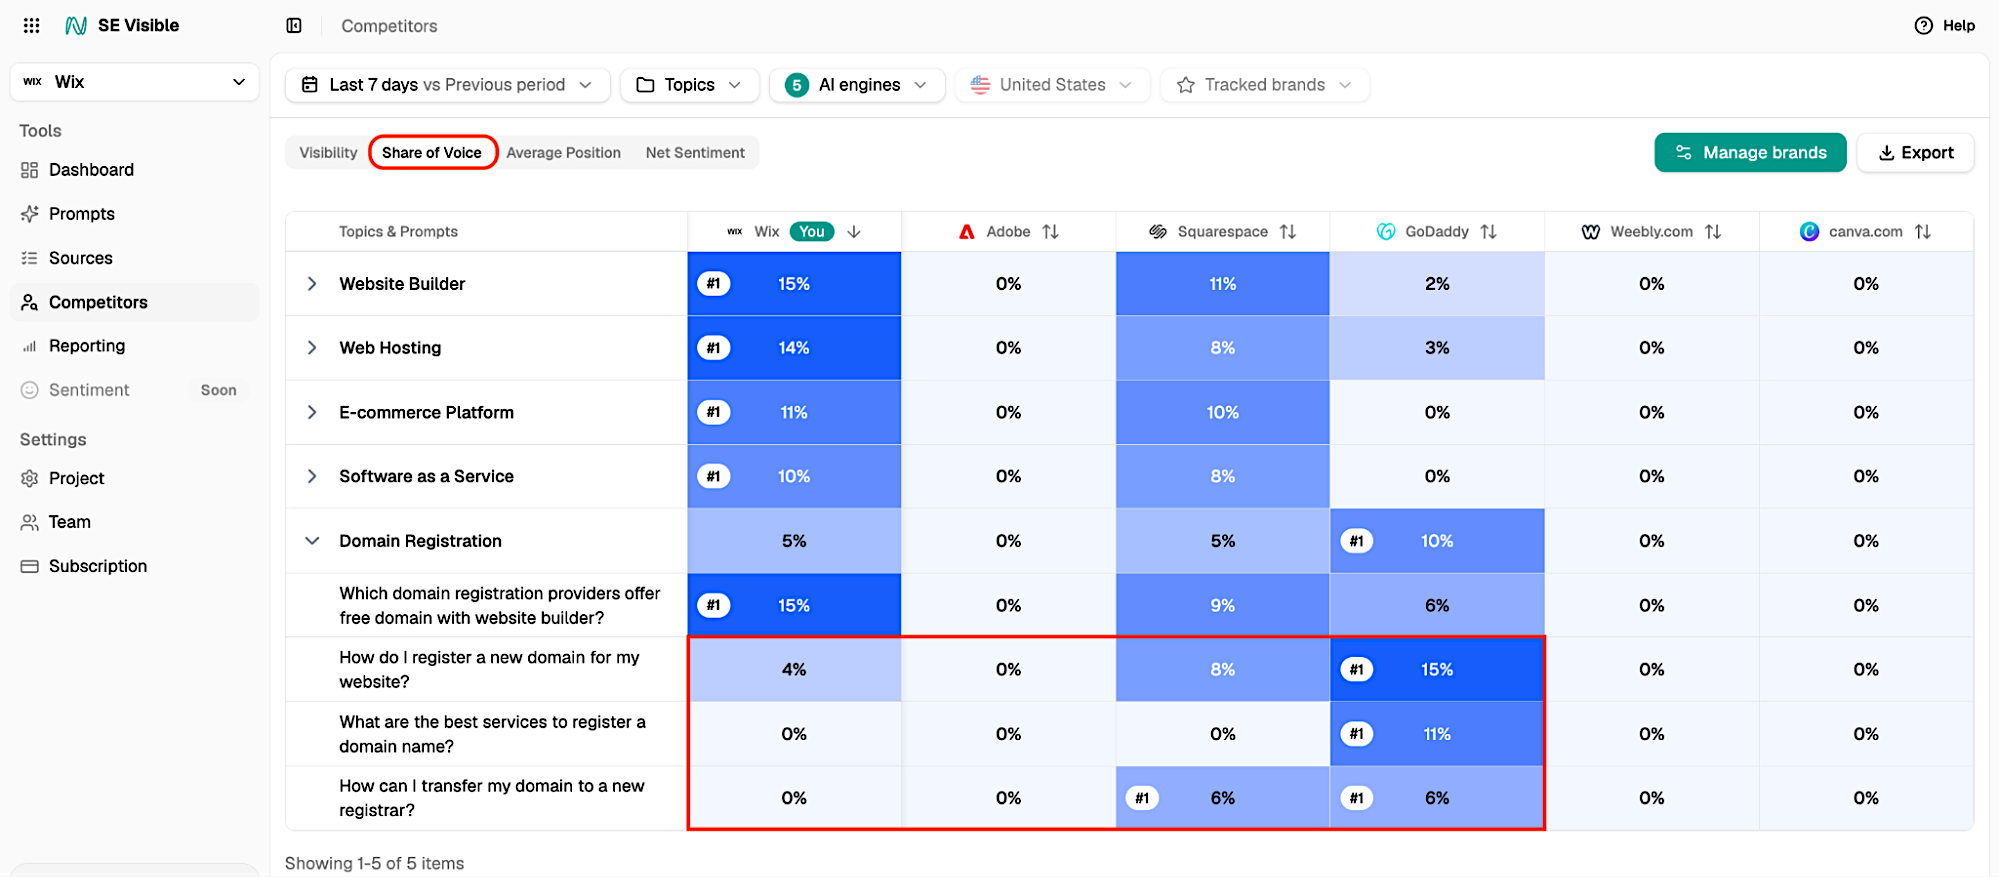Sort by the canva.com column
Viewport: 1999px width, 877px height.
coord(1923,232)
